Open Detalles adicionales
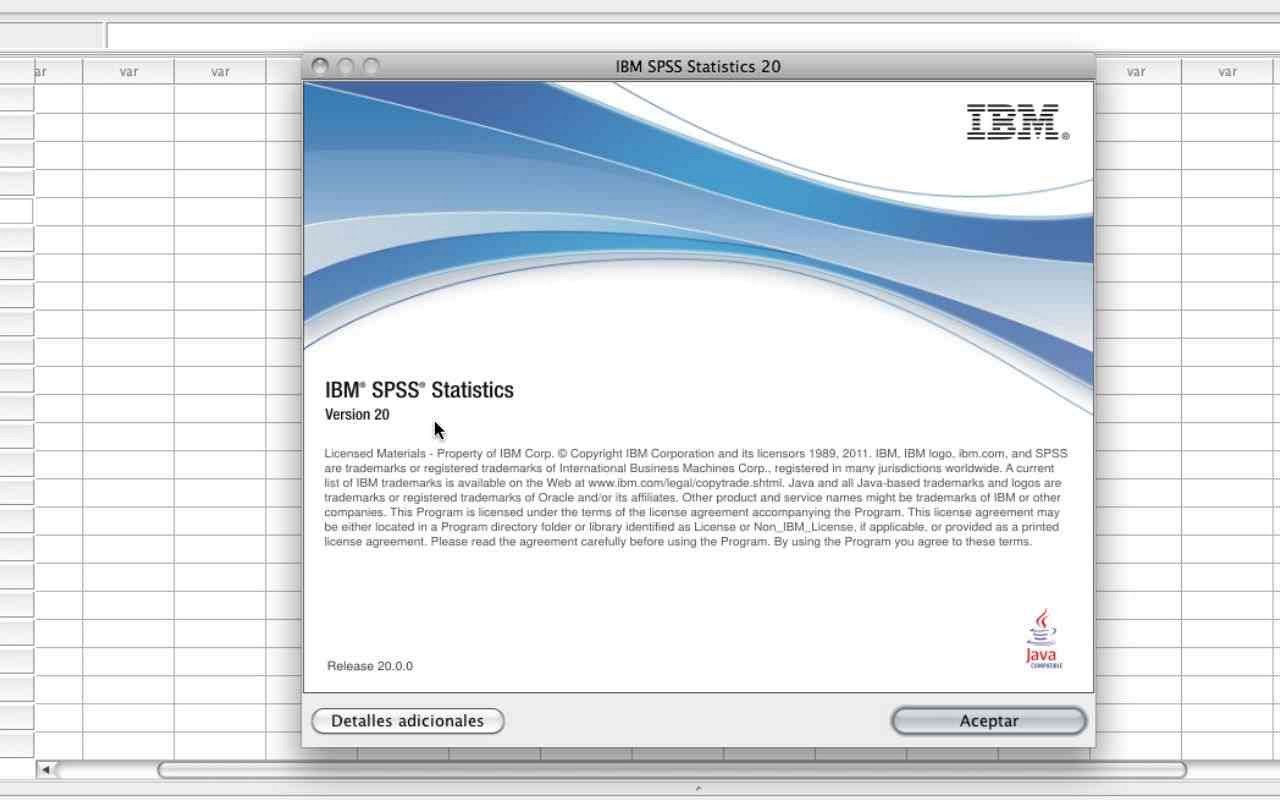1280x800 pixels. [408, 720]
